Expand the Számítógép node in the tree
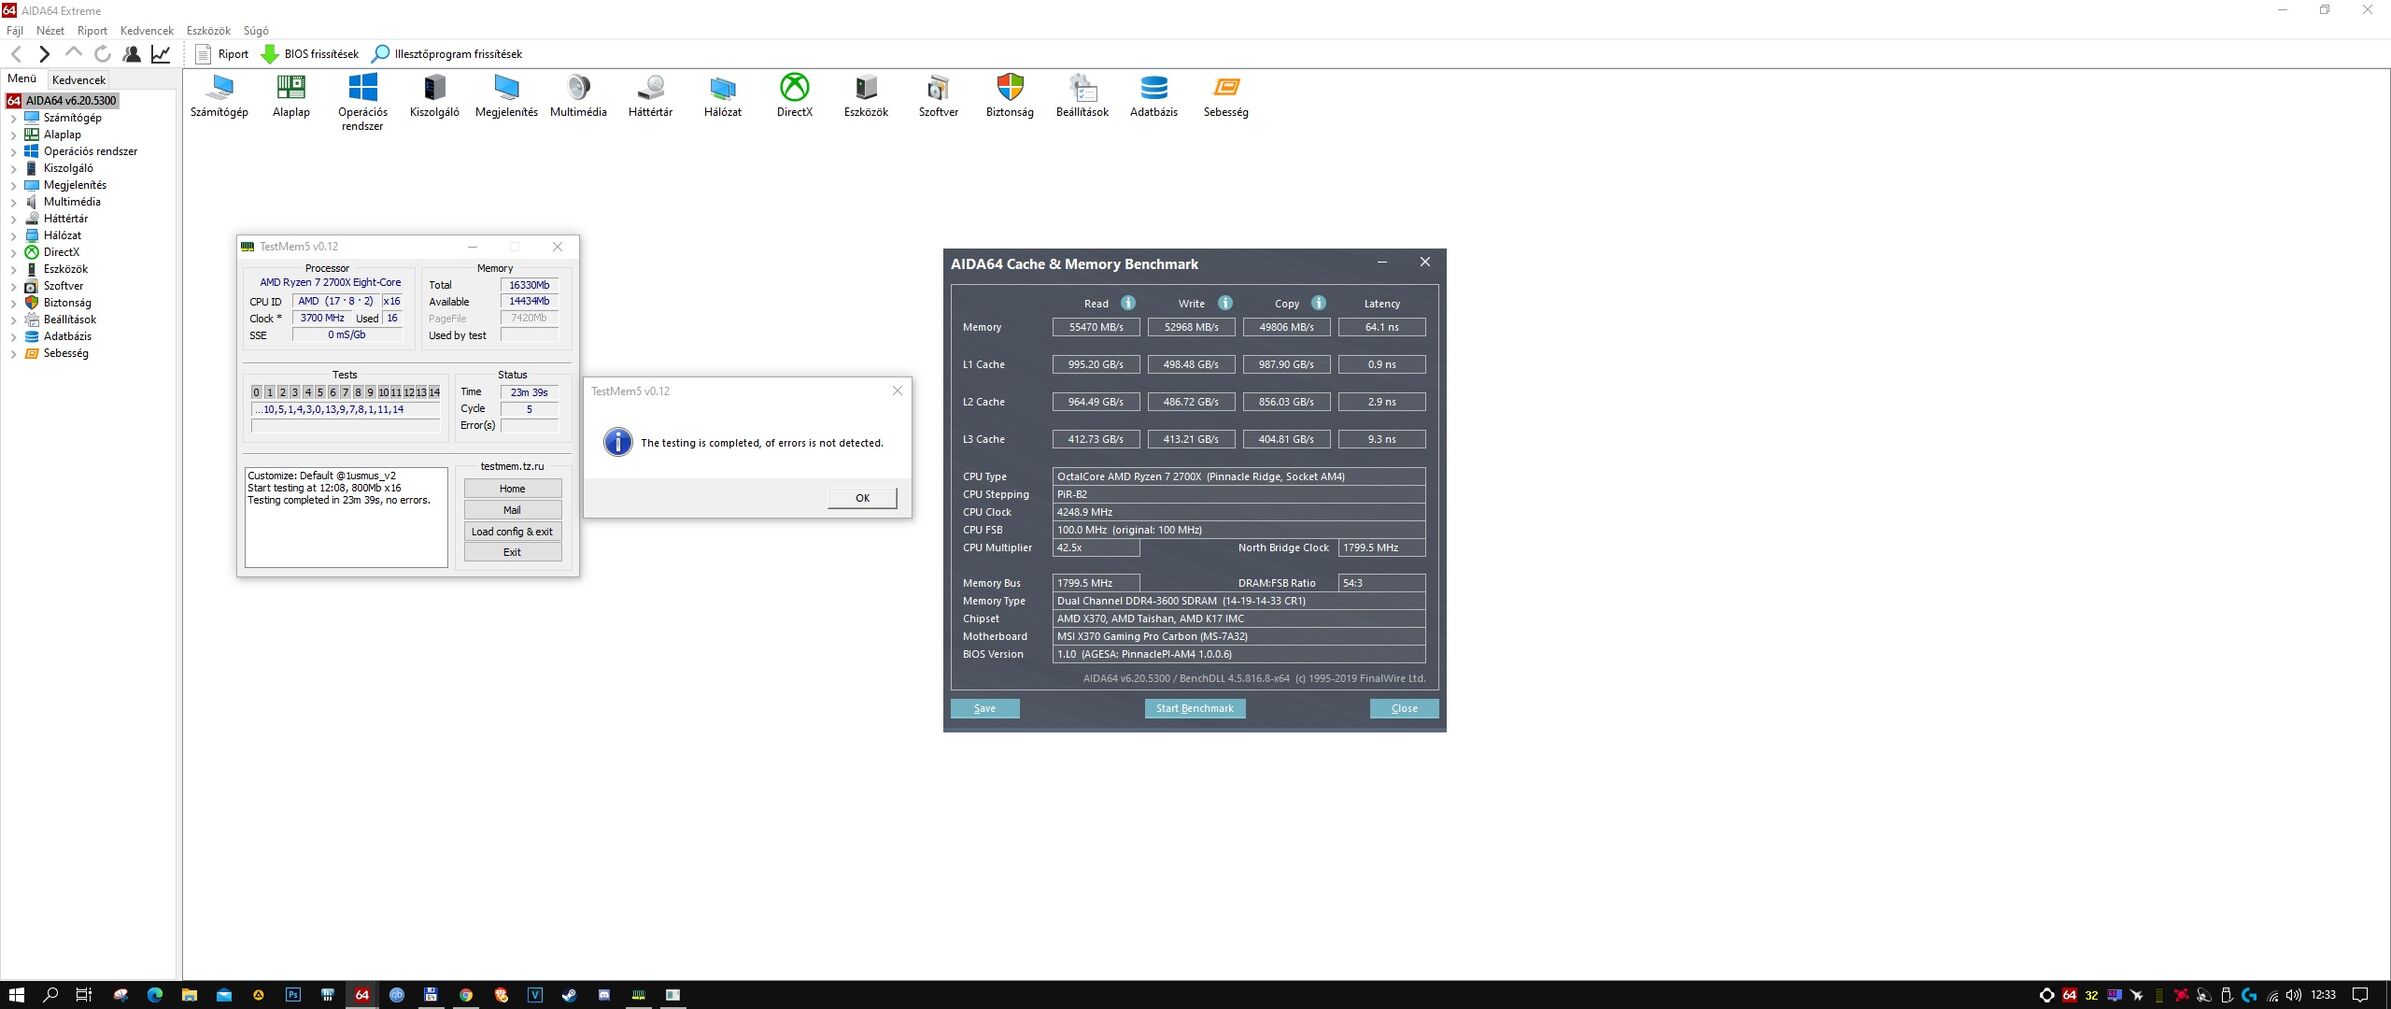The height and width of the screenshot is (1009, 2391). 13,118
